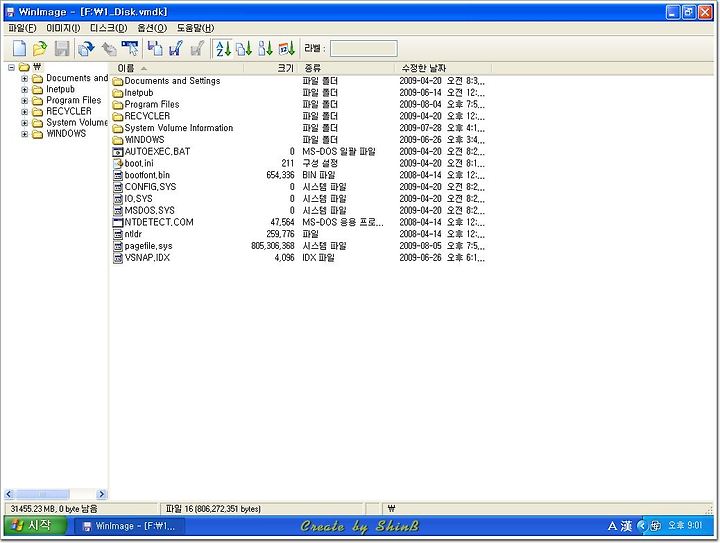Click the pagefile.sys file icon

point(118,246)
